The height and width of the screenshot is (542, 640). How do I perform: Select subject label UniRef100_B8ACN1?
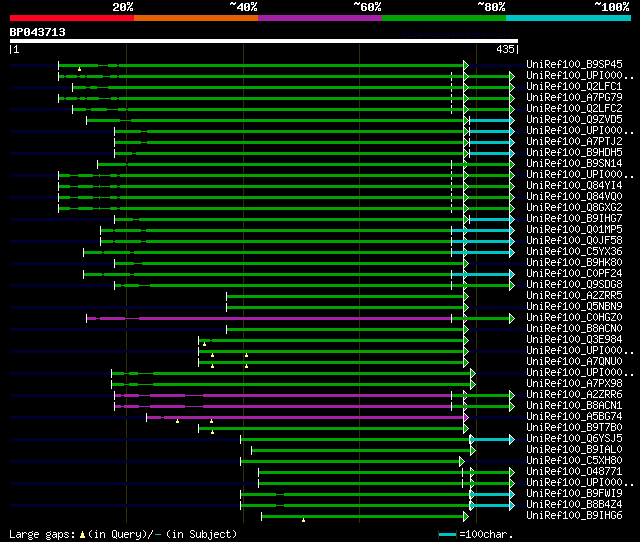(x=574, y=406)
